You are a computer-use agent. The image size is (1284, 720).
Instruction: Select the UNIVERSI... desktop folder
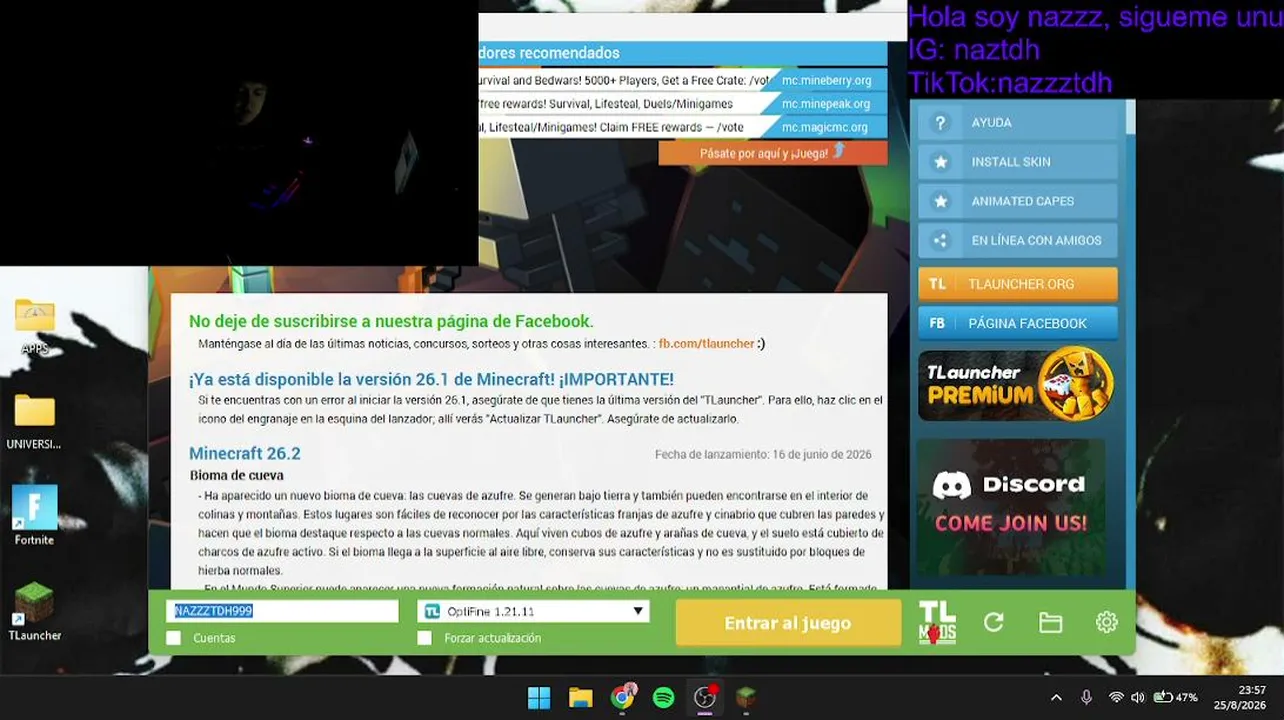pyautogui.click(x=35, y=421)
